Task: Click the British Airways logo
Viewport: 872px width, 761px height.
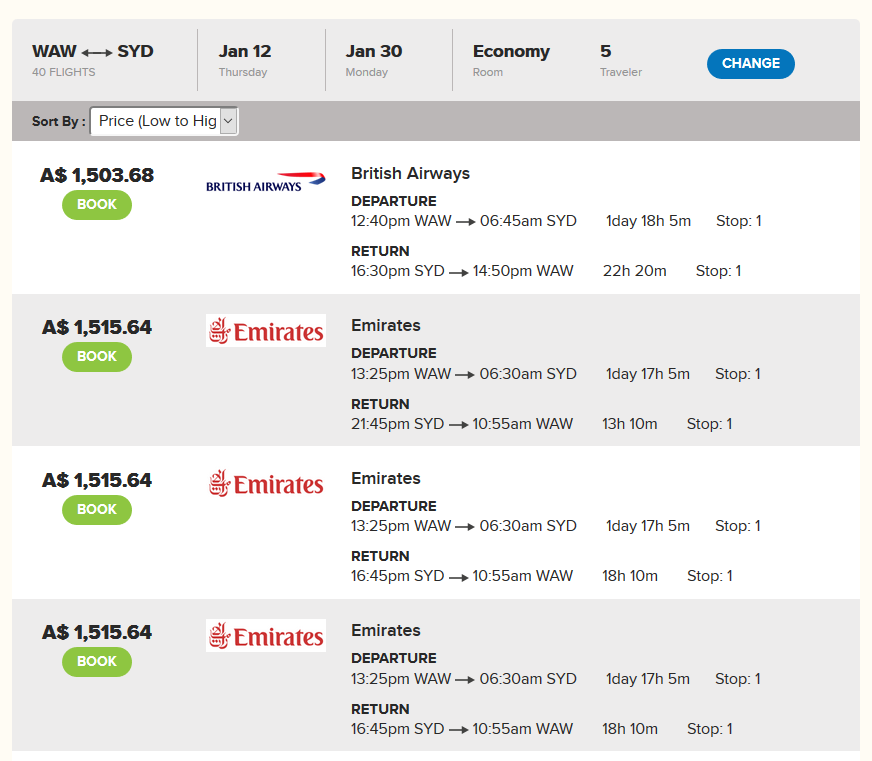Action: (x=266, y=182)
